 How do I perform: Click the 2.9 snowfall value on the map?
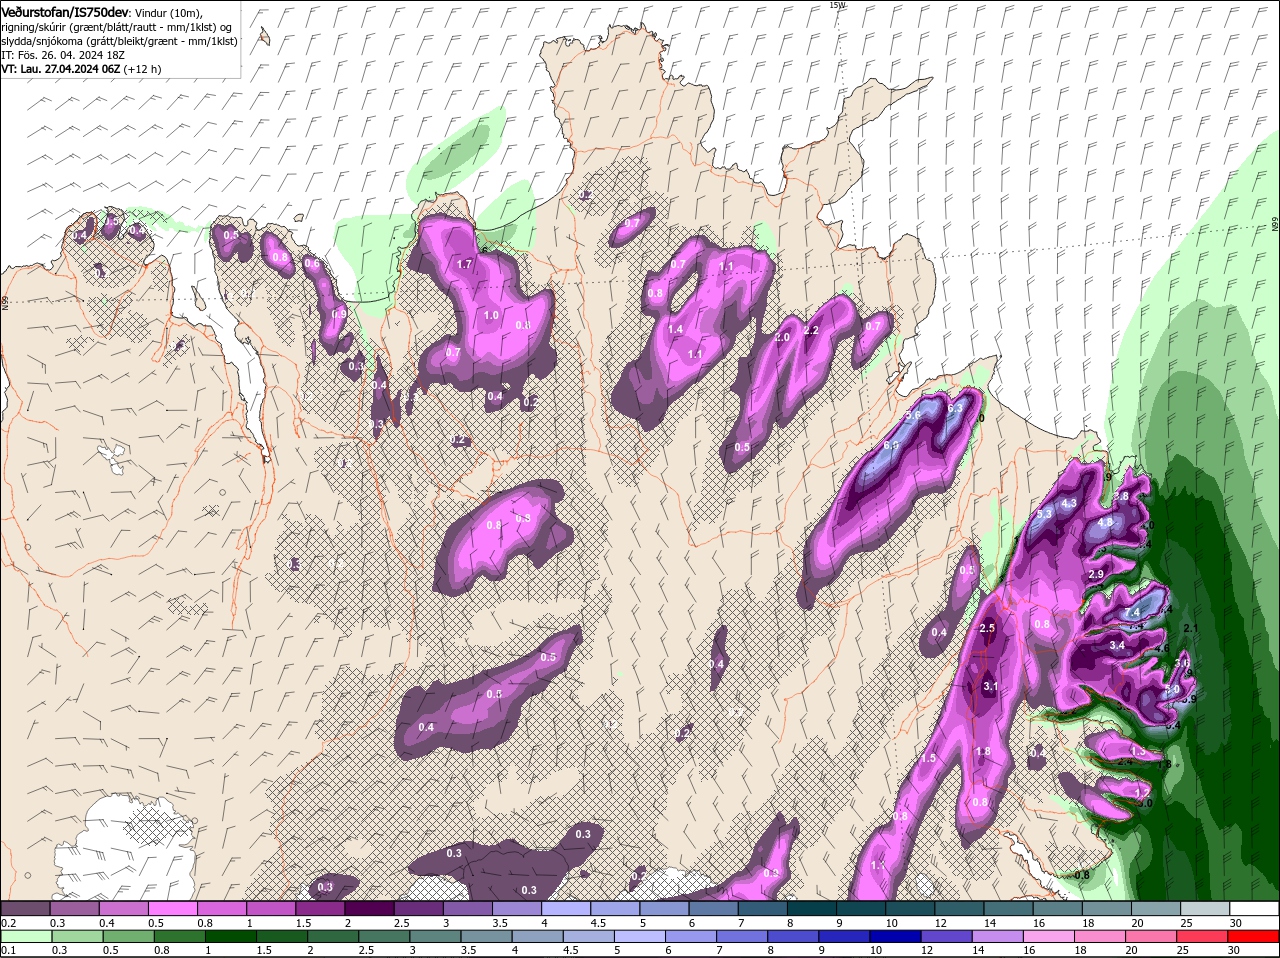[x=1096, y=574]
